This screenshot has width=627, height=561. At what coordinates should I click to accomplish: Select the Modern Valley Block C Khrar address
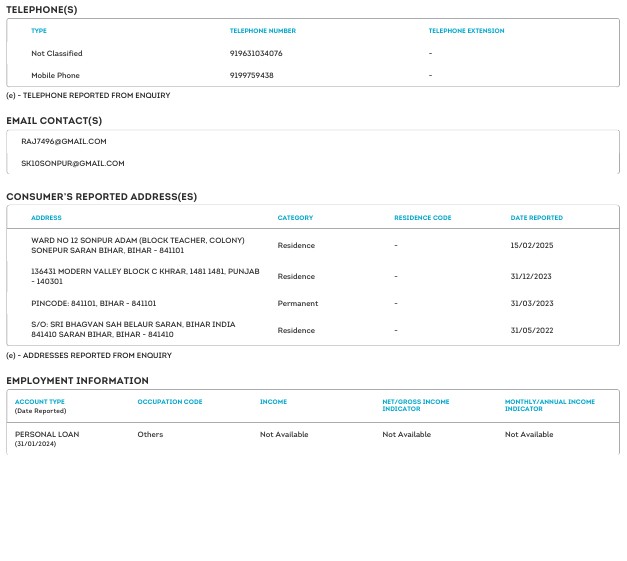pos(145,276)
